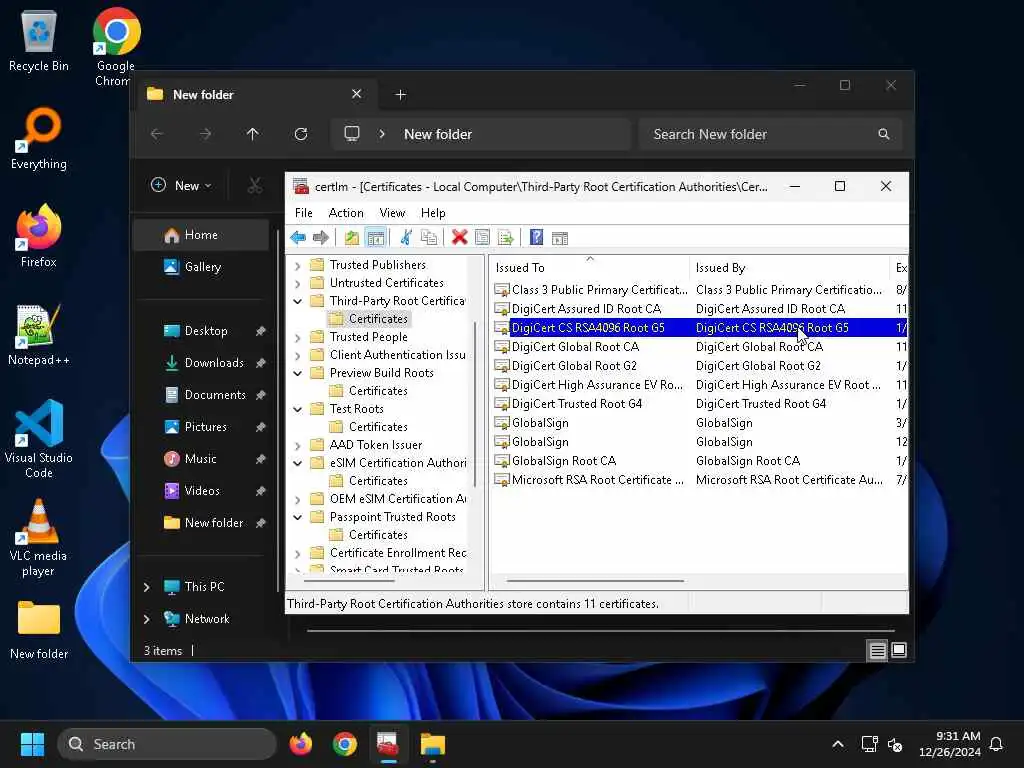Viewport: 1024px width, 768px height.
Task: Select Microsoft RSA Root Certificate row
Action: pyautogui.click(x=700, y=479)
